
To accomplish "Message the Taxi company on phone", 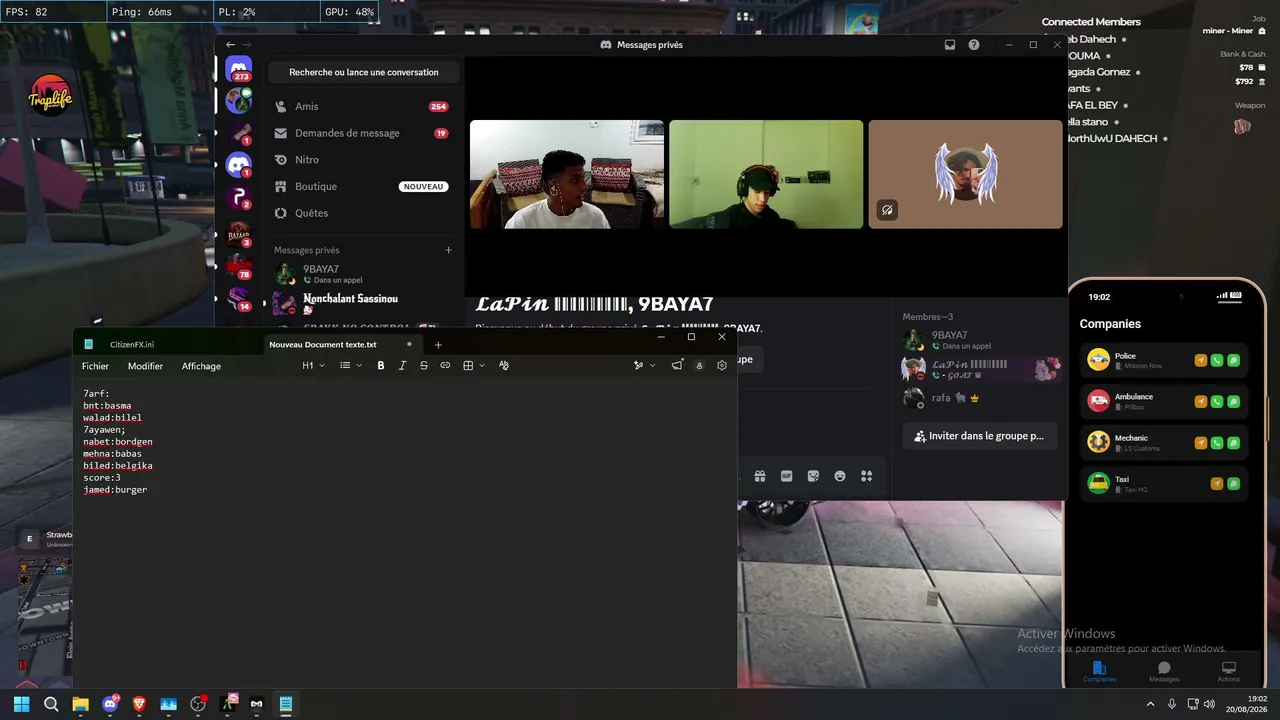I will click(1234, 484).
